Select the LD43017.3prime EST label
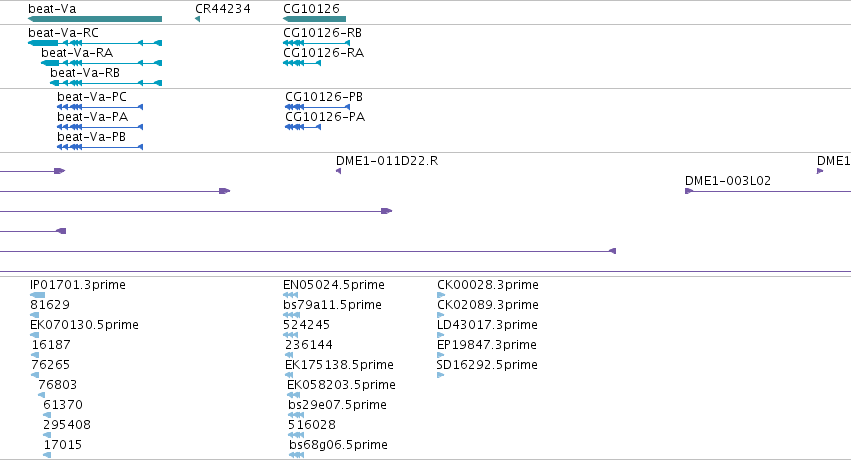851x460 pixels. pos(487,325)
